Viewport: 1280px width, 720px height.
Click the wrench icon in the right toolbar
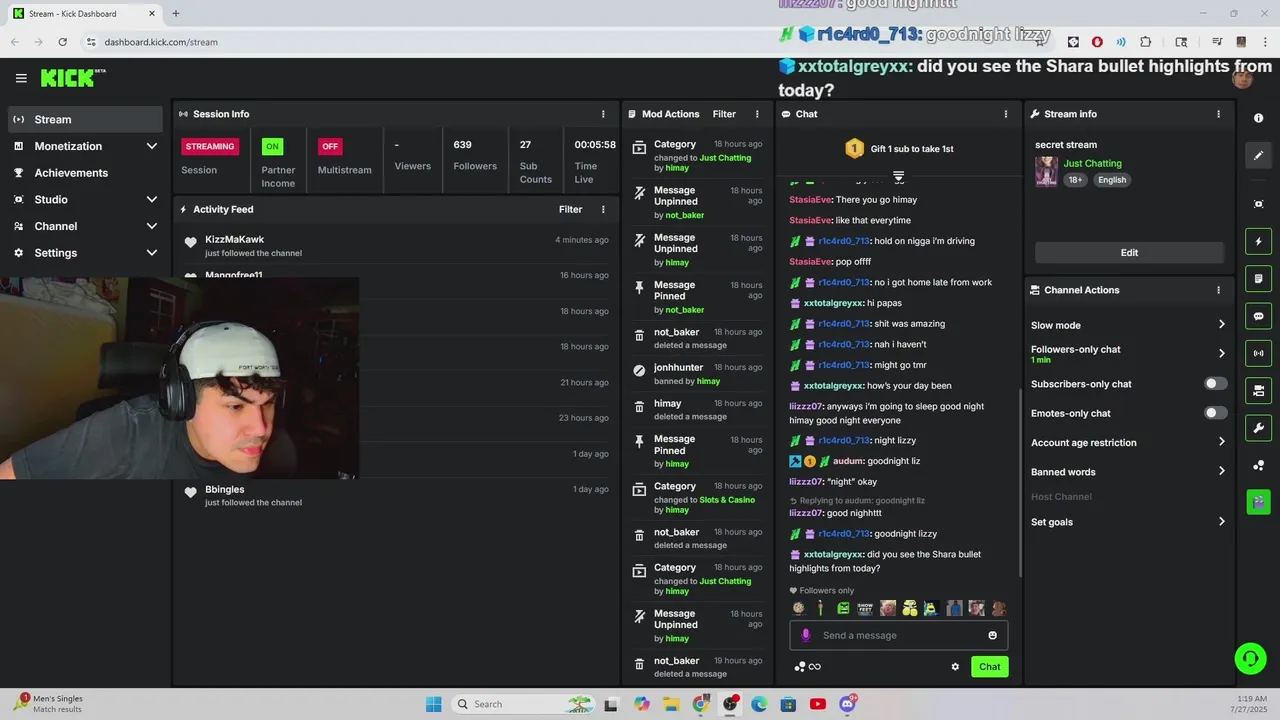(x=1258, y=428)
